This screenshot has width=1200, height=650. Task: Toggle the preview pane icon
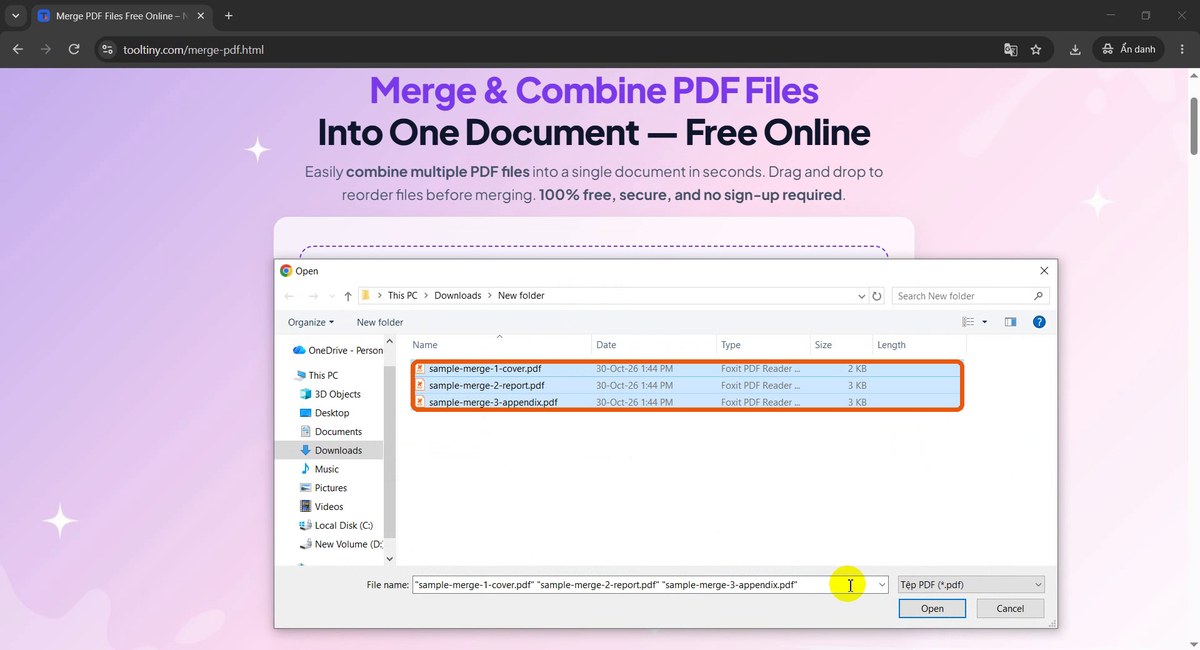[x=1010, y=322]
